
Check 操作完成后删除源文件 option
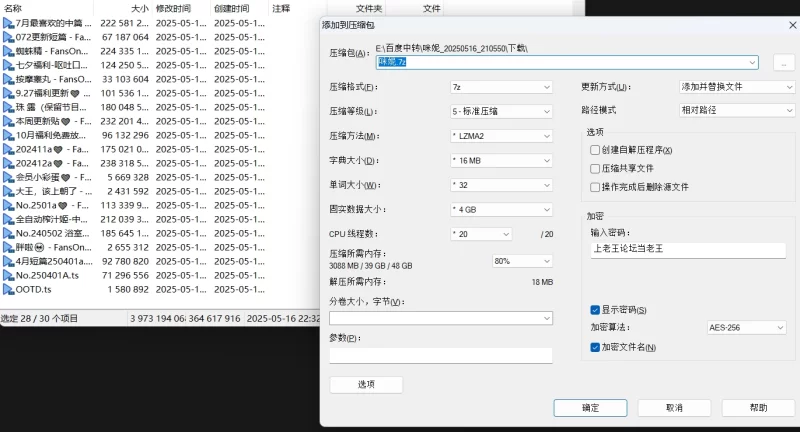594,187
